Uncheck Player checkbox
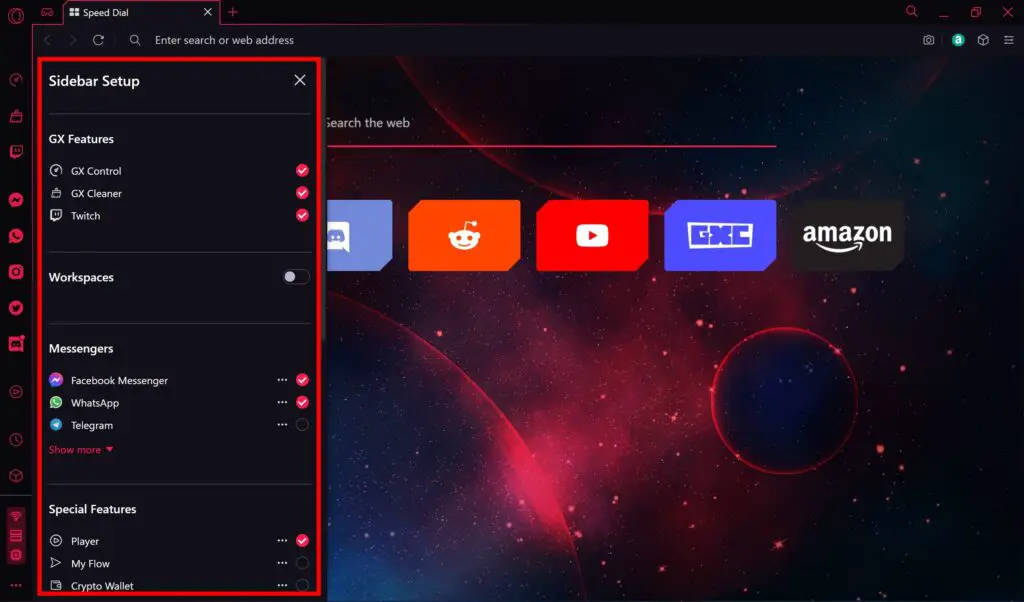 (x=302, y=541)
